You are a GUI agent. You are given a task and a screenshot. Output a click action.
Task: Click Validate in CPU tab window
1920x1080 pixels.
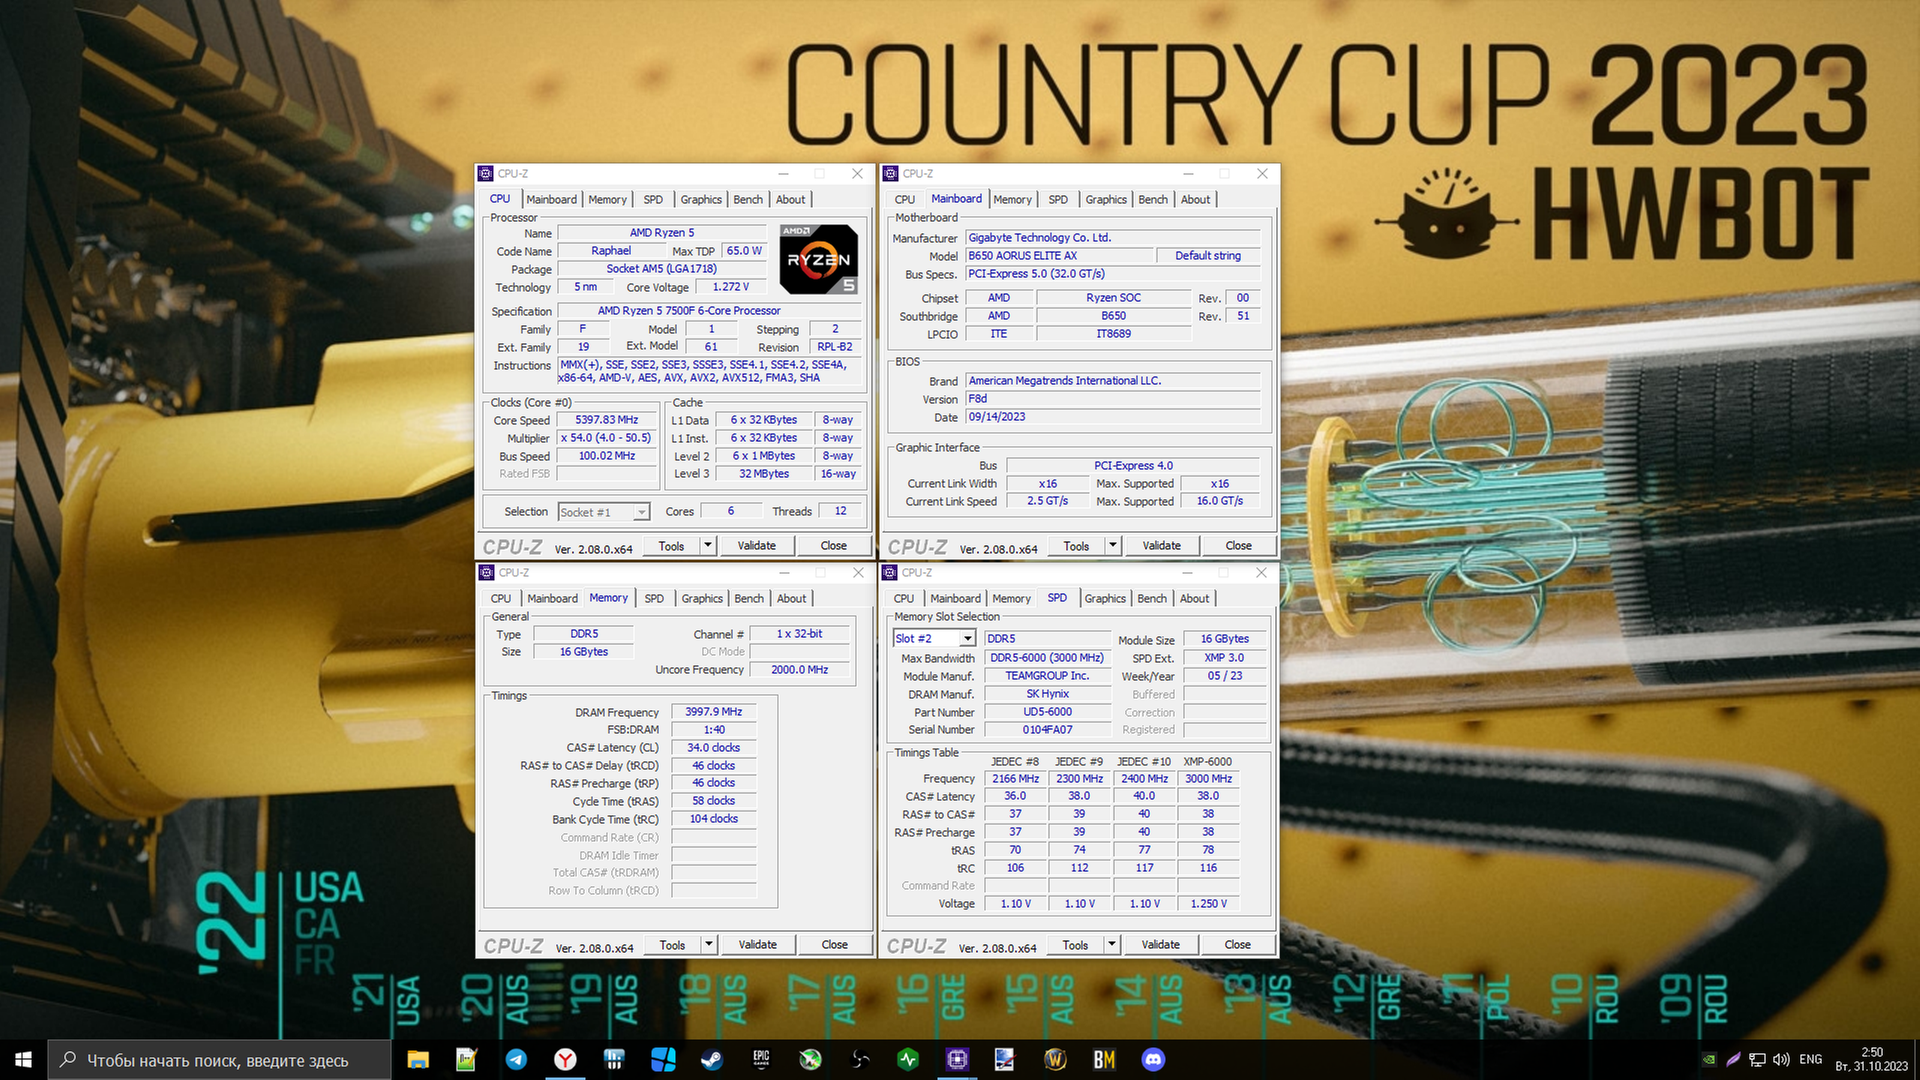757,546
